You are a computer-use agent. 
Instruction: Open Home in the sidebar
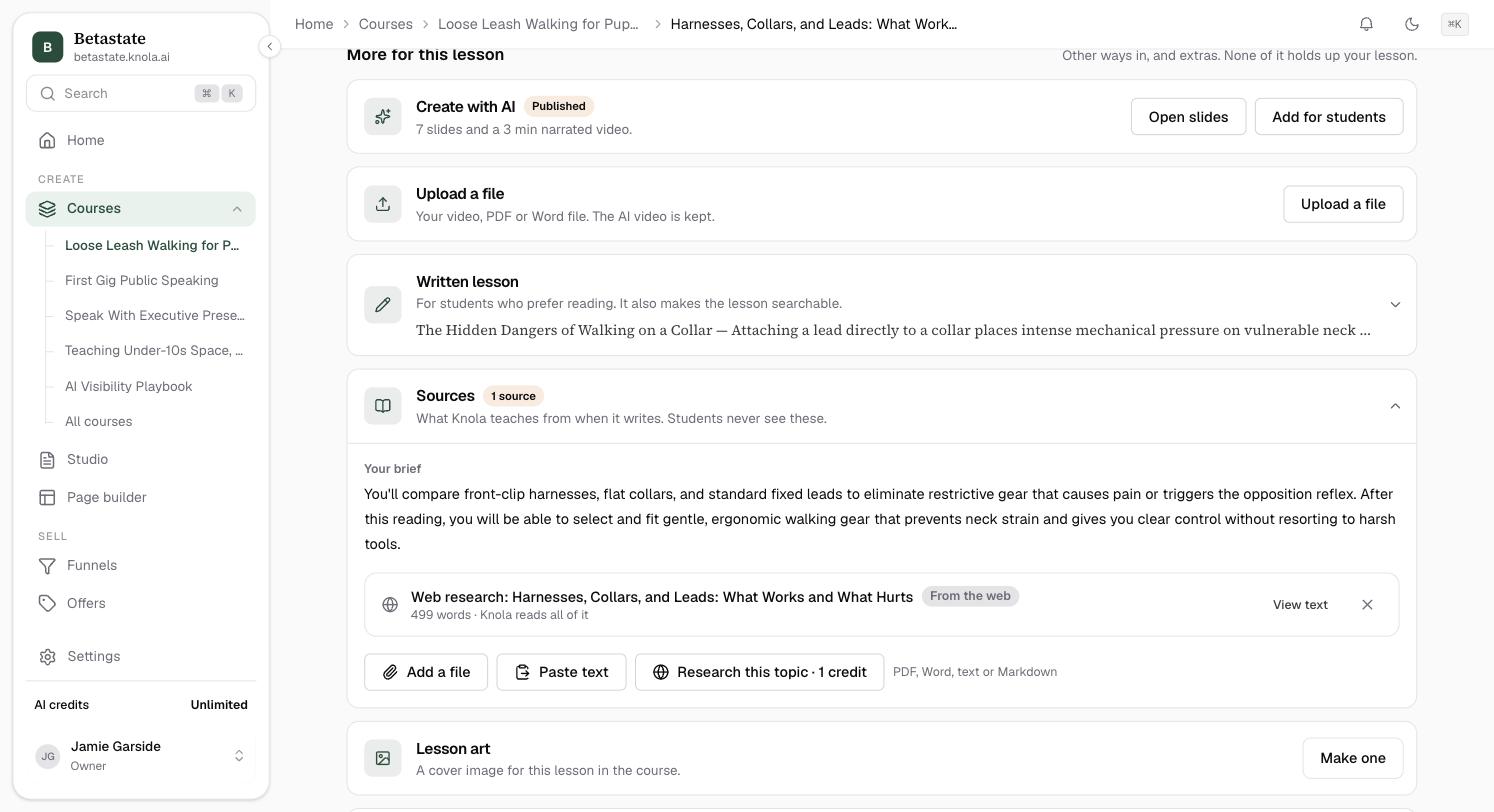[x=141, y=140]
